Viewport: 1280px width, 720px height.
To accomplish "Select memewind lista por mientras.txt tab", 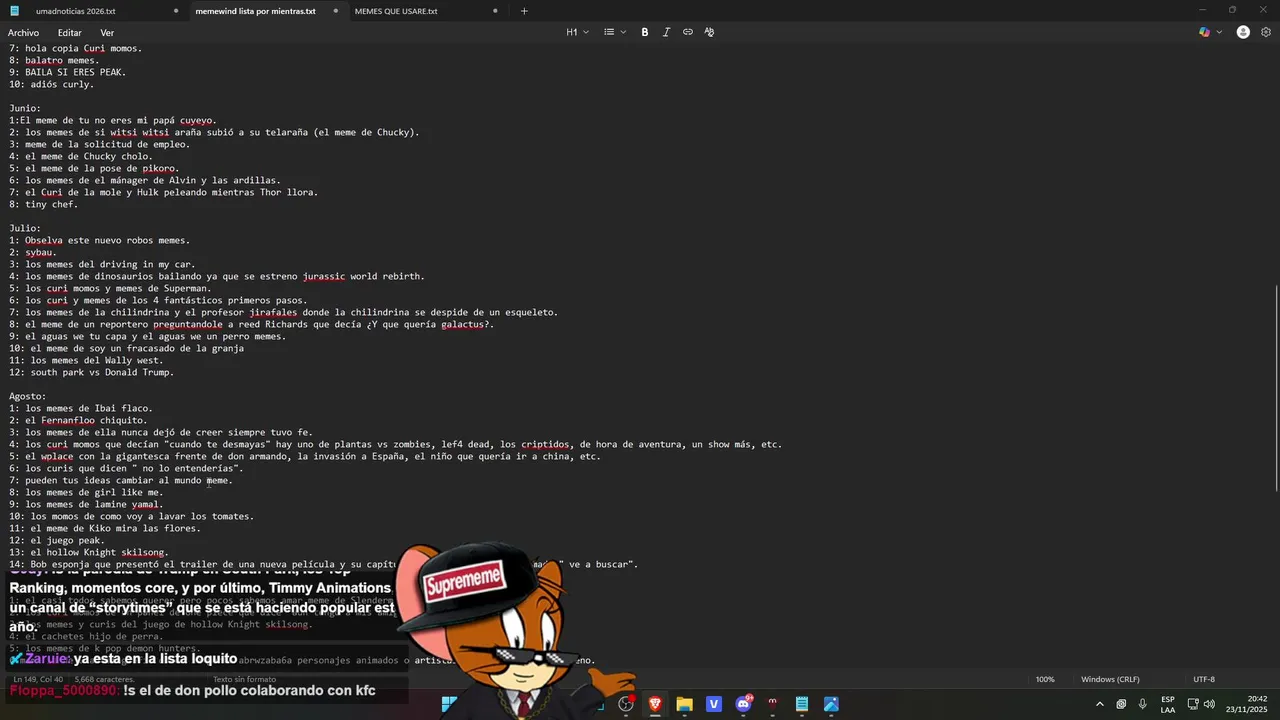I will (x=255, y=11).
